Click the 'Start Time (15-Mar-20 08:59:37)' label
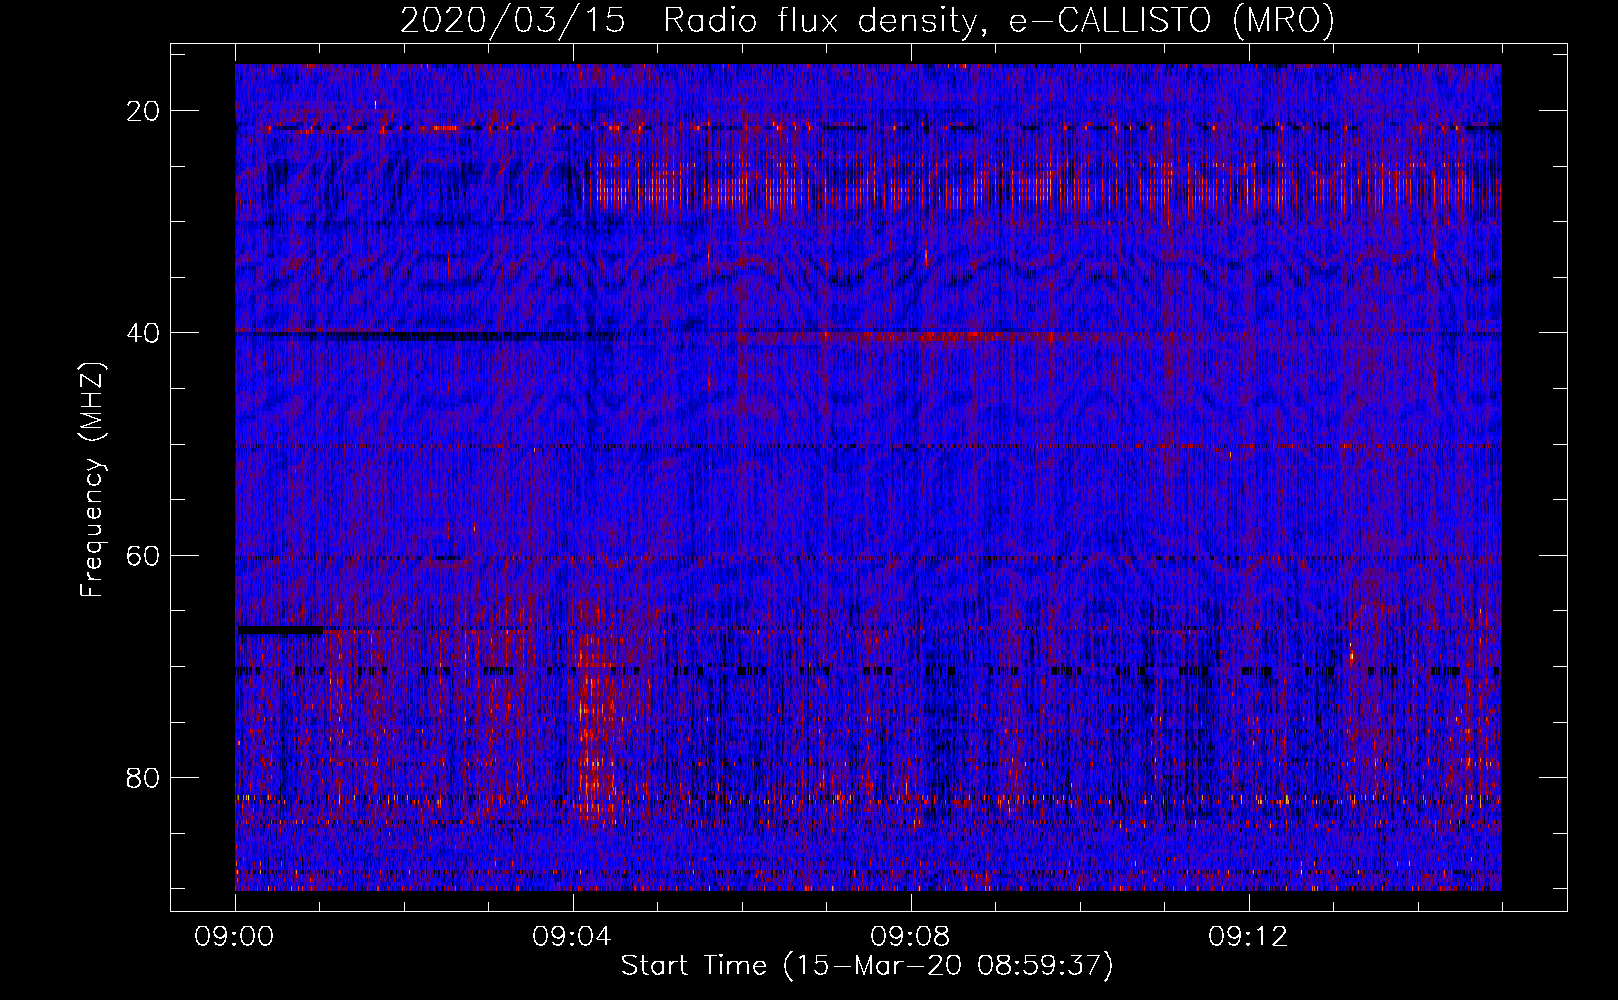1618x1000 pixels. (x=867, y=966)
